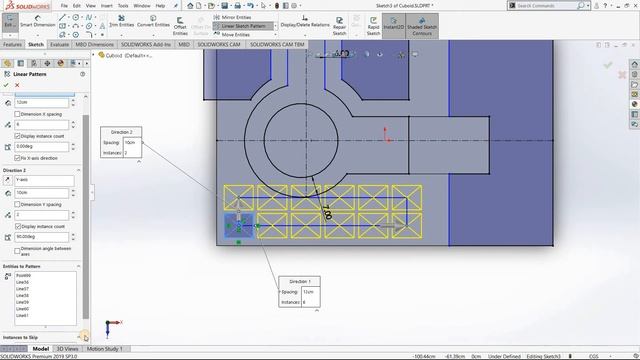The image size is (640, 360).
Task: Click Mirror Entities in the ribbon
Action: (232, 17)
